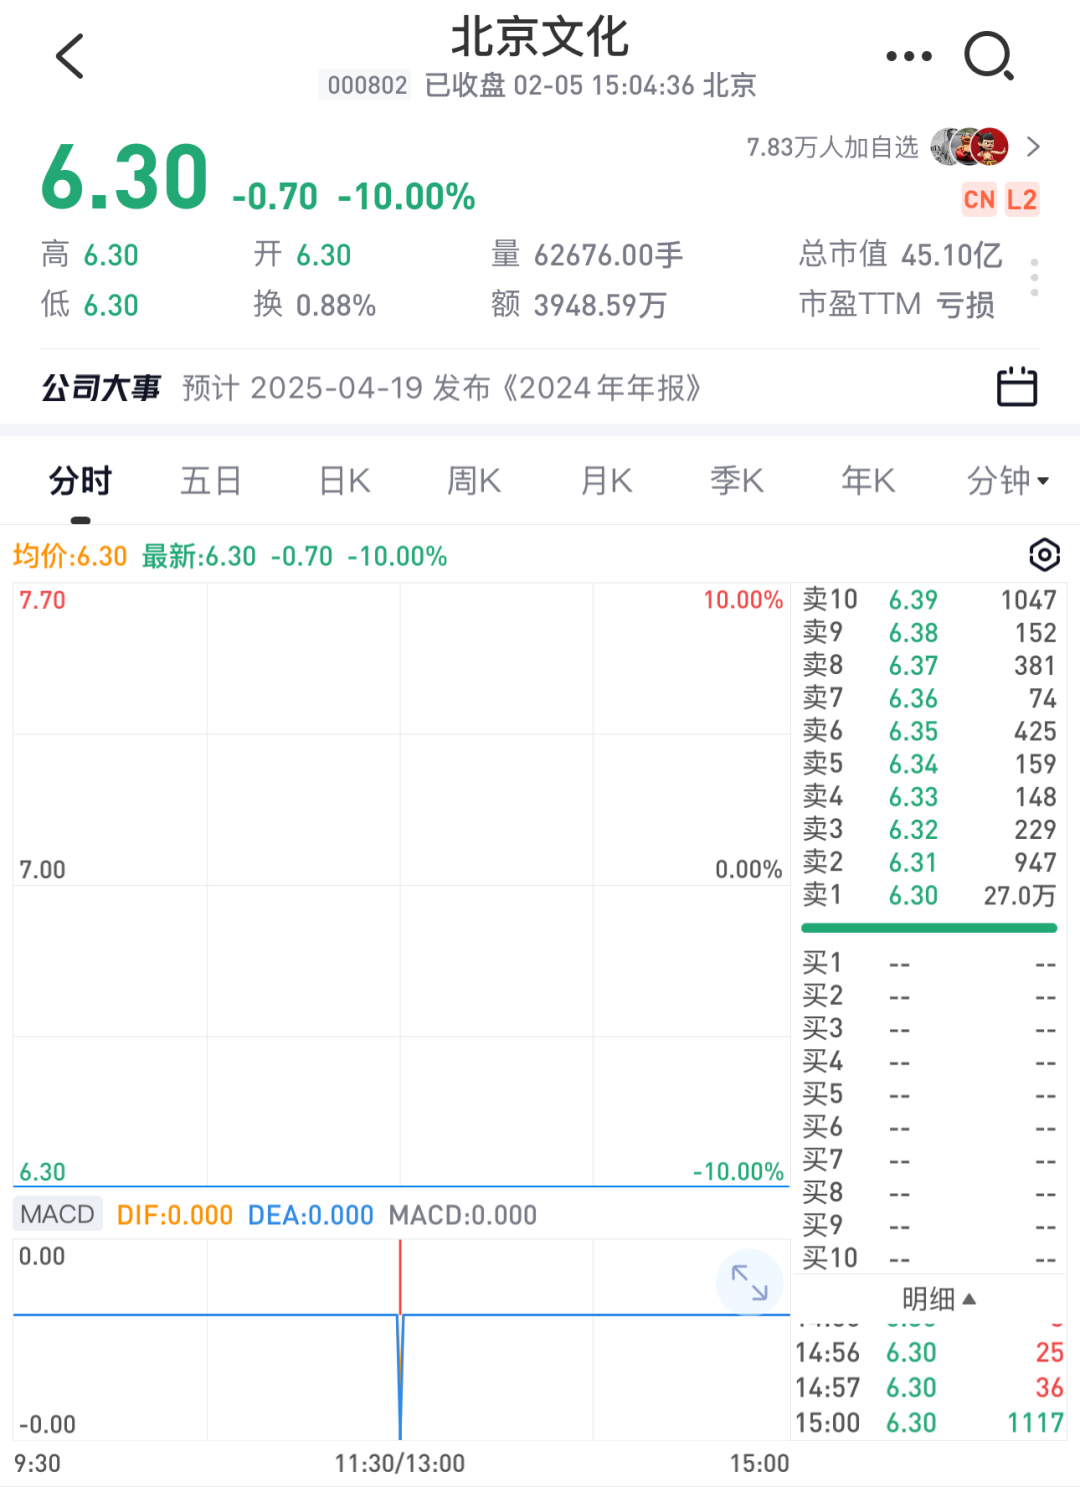1080x1487 pixels.
Task: Switch to the 日K daily chart tab
Action: coord(345,481)
